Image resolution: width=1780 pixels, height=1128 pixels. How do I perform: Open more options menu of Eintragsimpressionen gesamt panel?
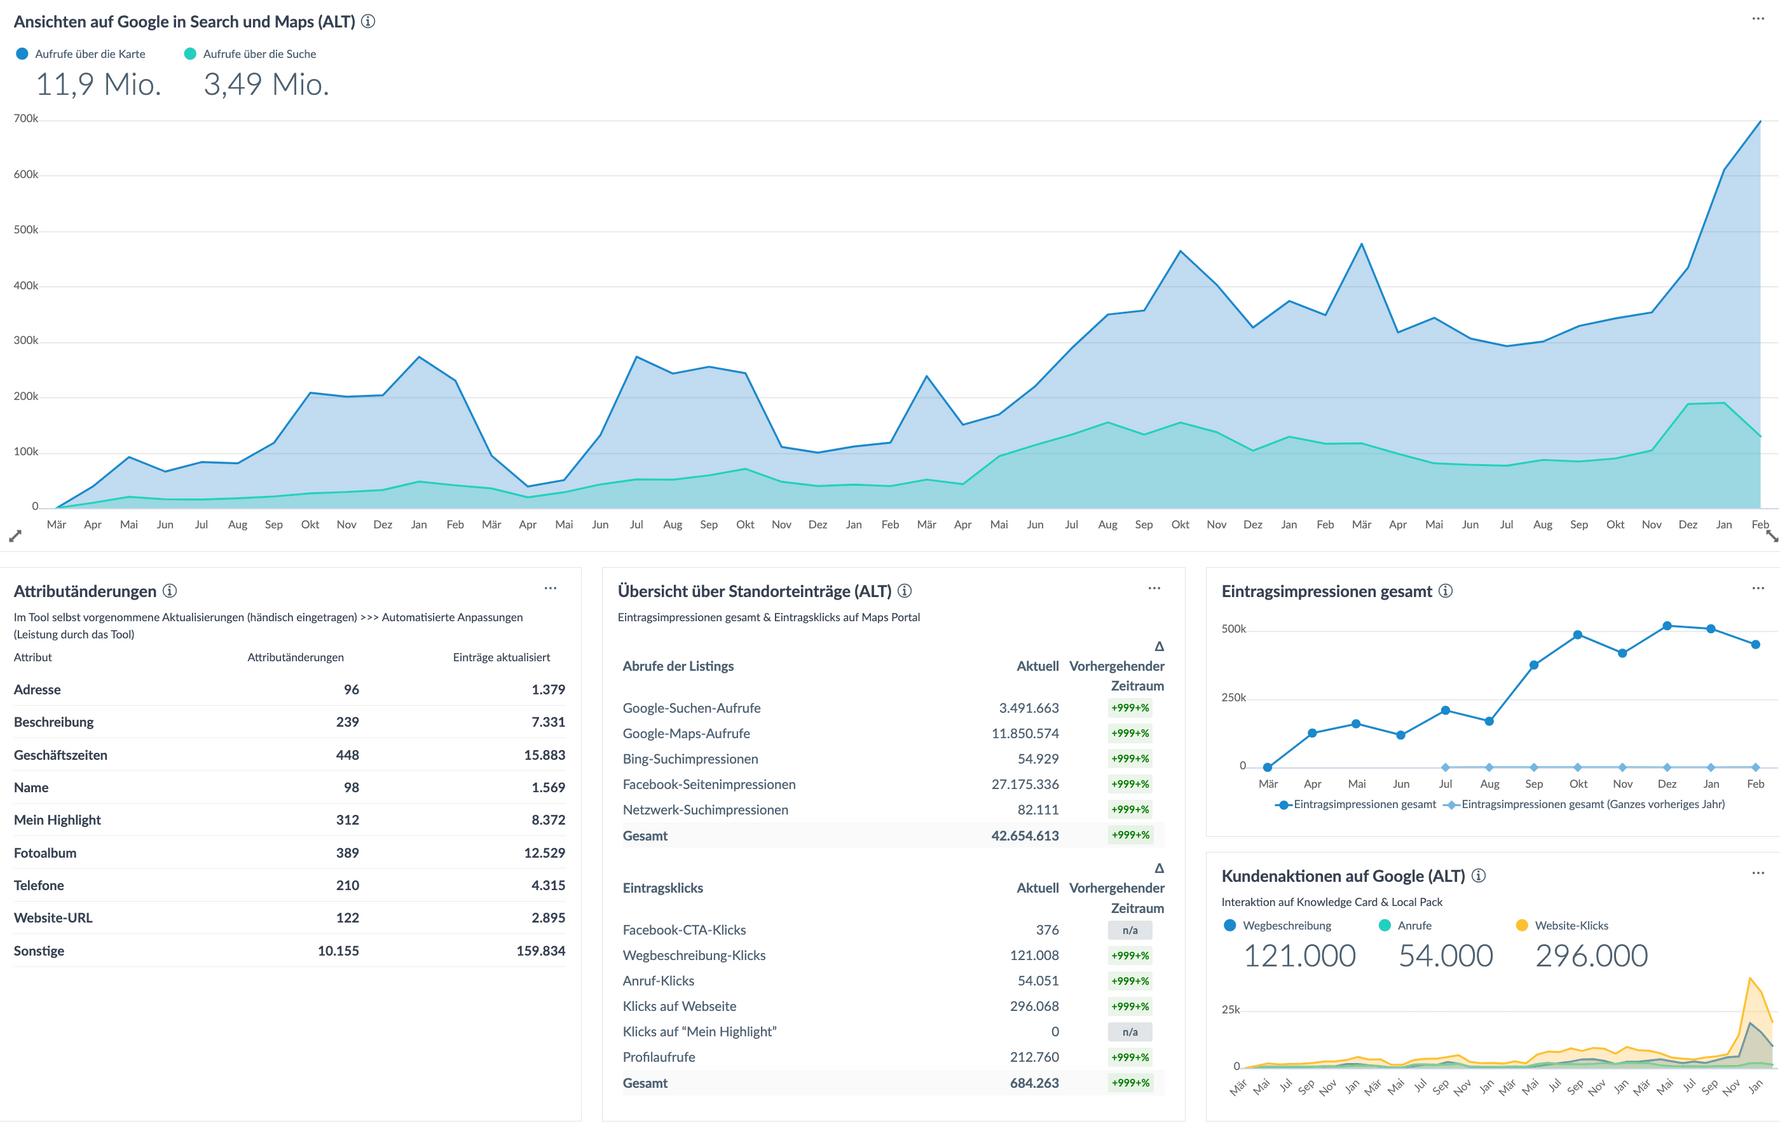click(x=1758, y=588)
